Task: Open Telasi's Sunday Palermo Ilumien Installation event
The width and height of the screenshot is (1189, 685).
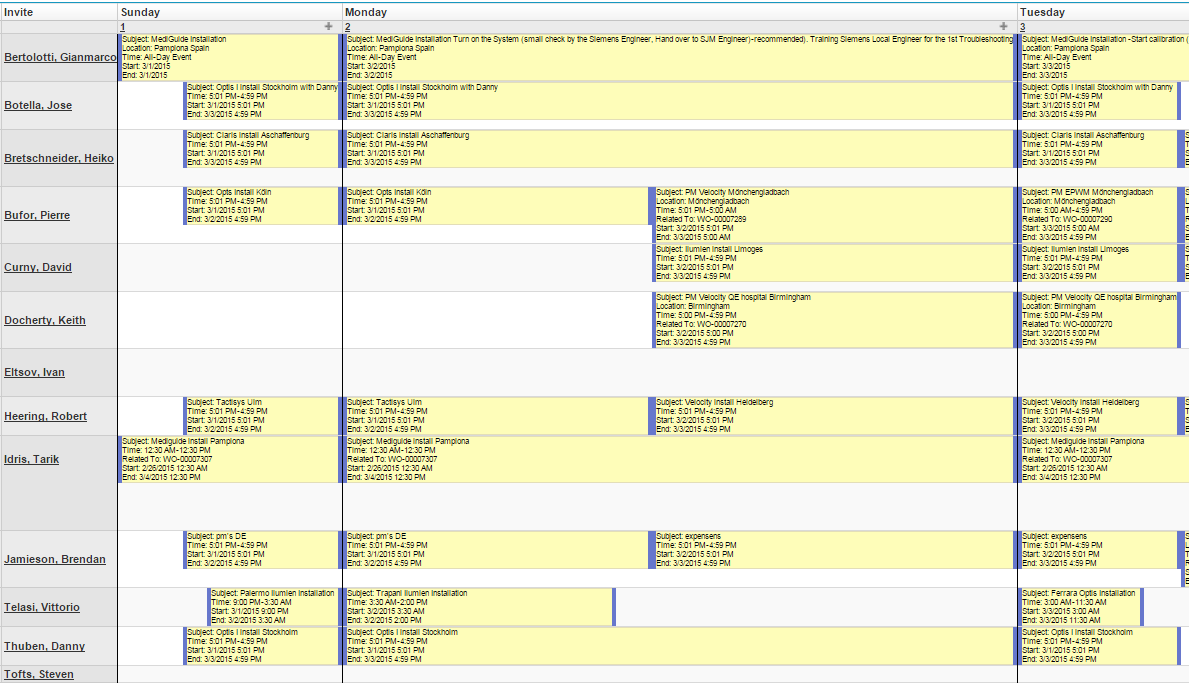Action: point(274,607)
